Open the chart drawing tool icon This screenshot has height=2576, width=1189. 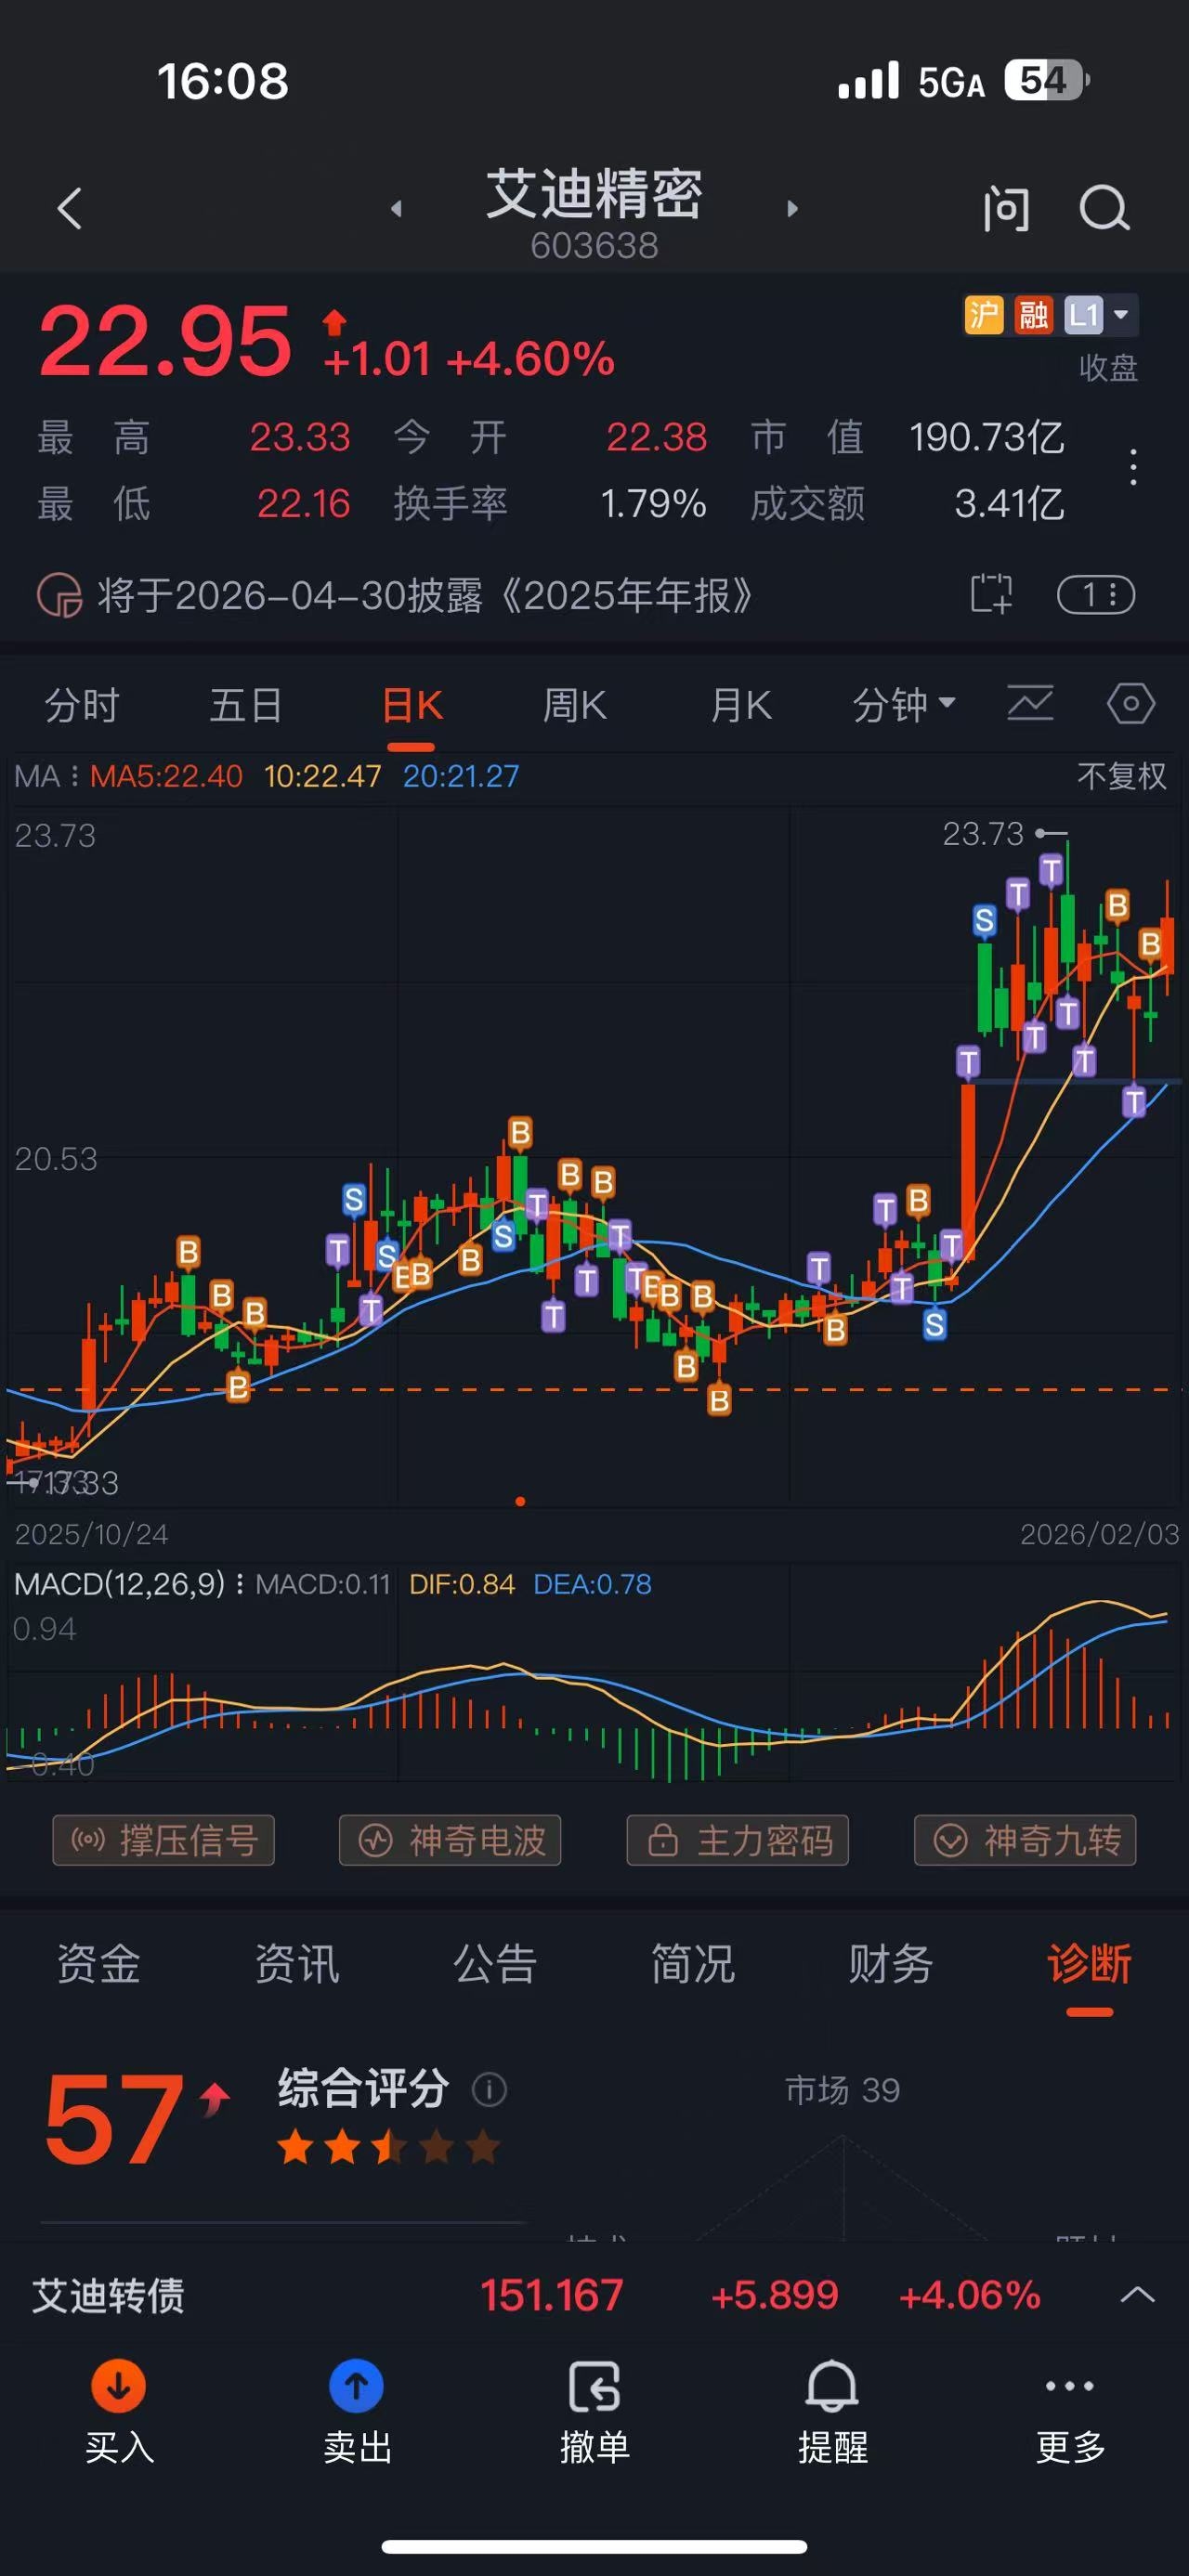[1030, 704]
